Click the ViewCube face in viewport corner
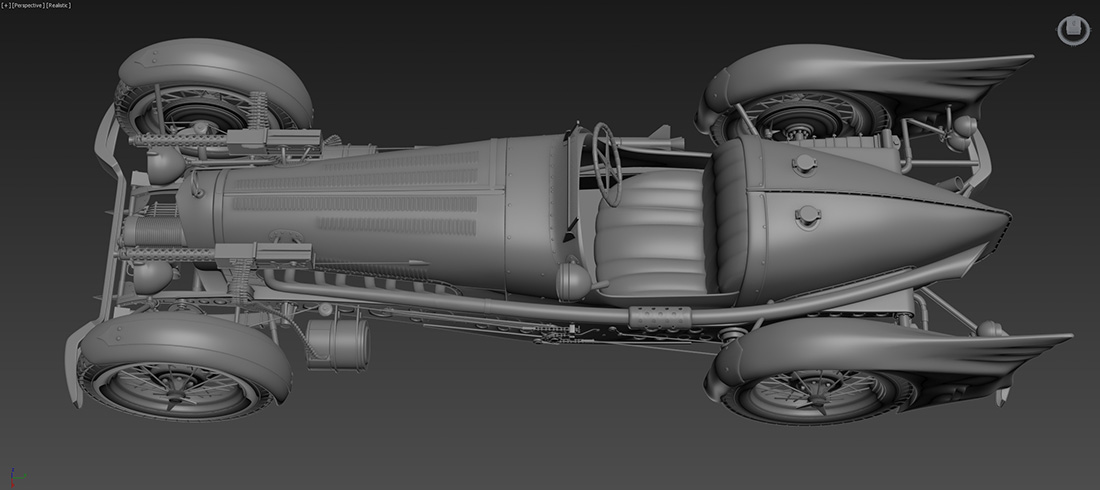Image resolution: width=1100 pixels, height=490 pixels. pyautogui.click(x=1073, y=28)
